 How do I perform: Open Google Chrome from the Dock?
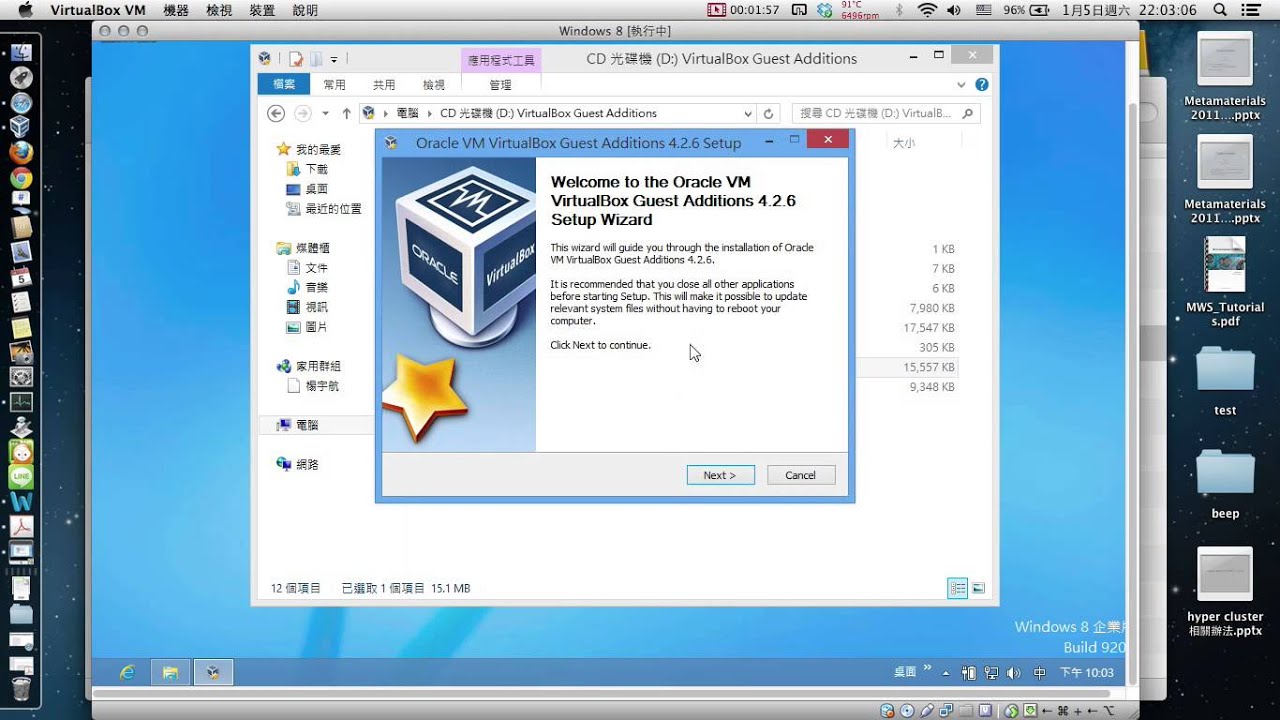[x=21, y=178]
